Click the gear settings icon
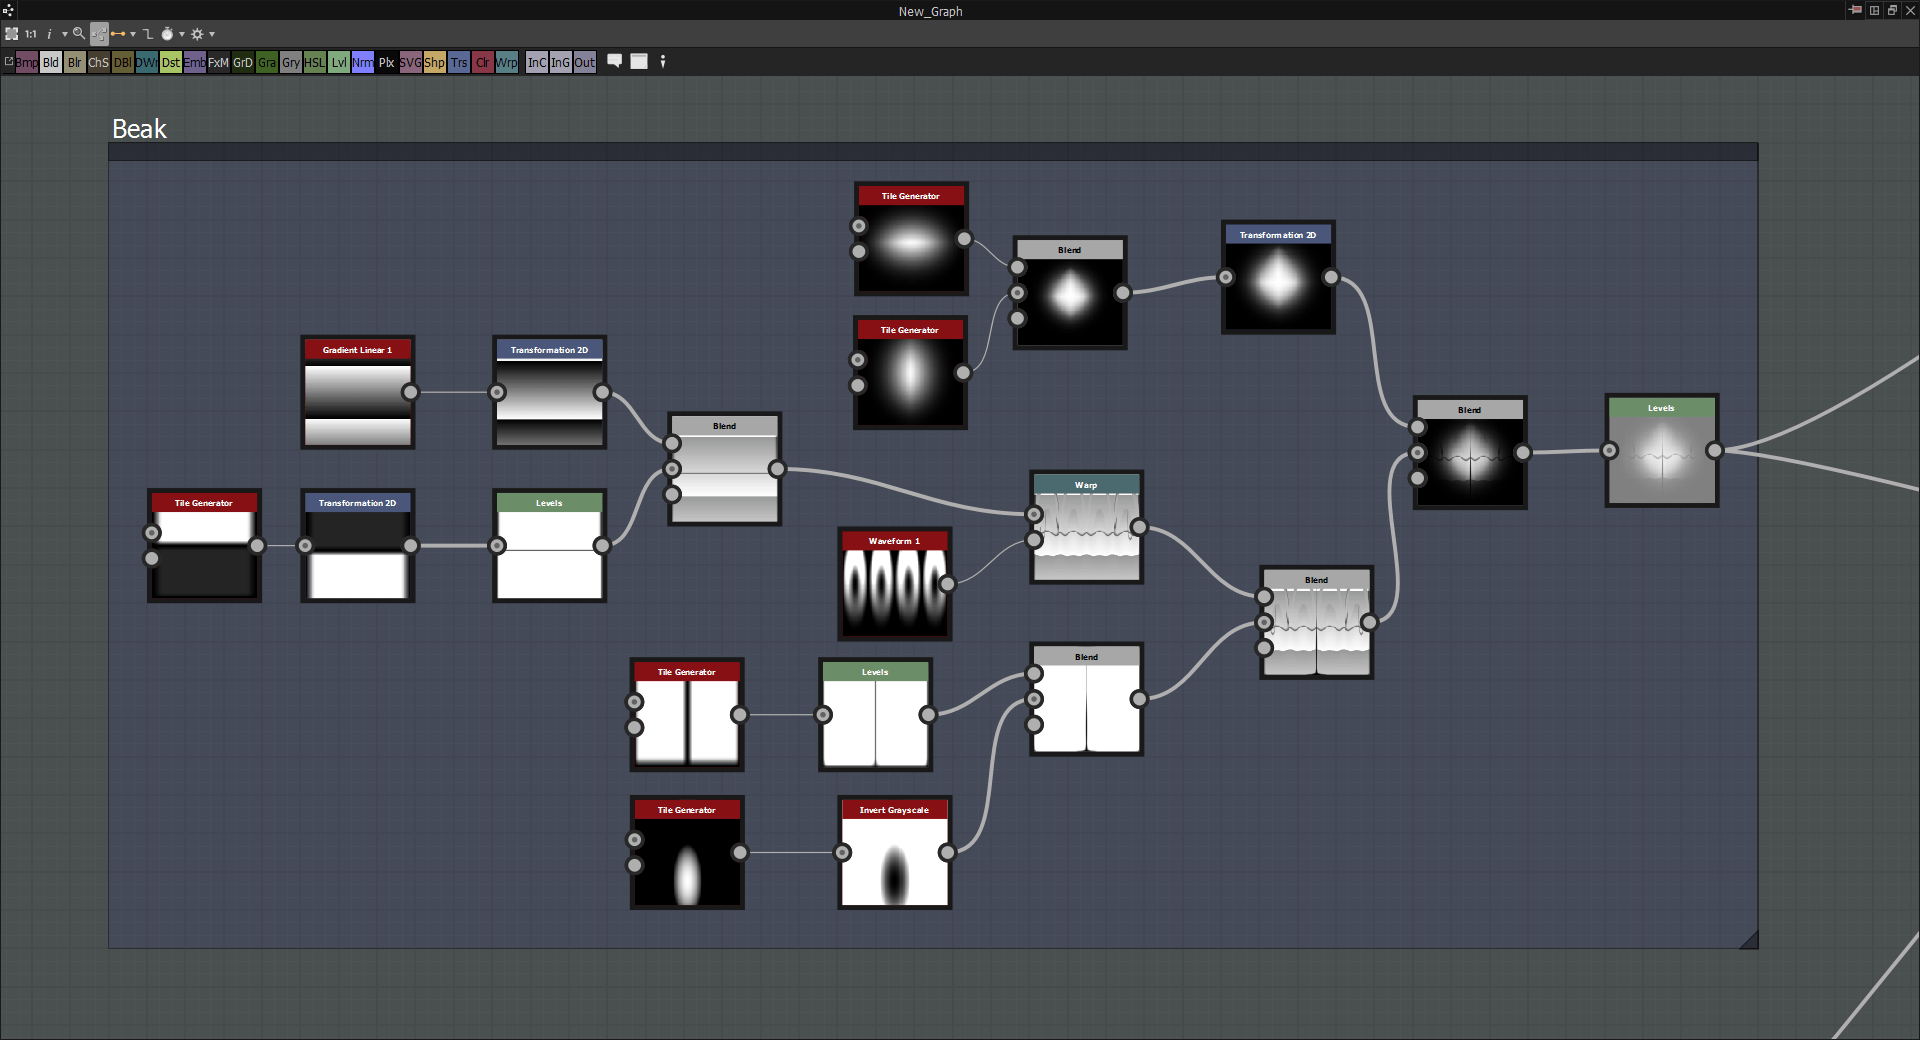Viewport: 1920px width, 1040px height. pyautogui.click(x=197, y=34)
